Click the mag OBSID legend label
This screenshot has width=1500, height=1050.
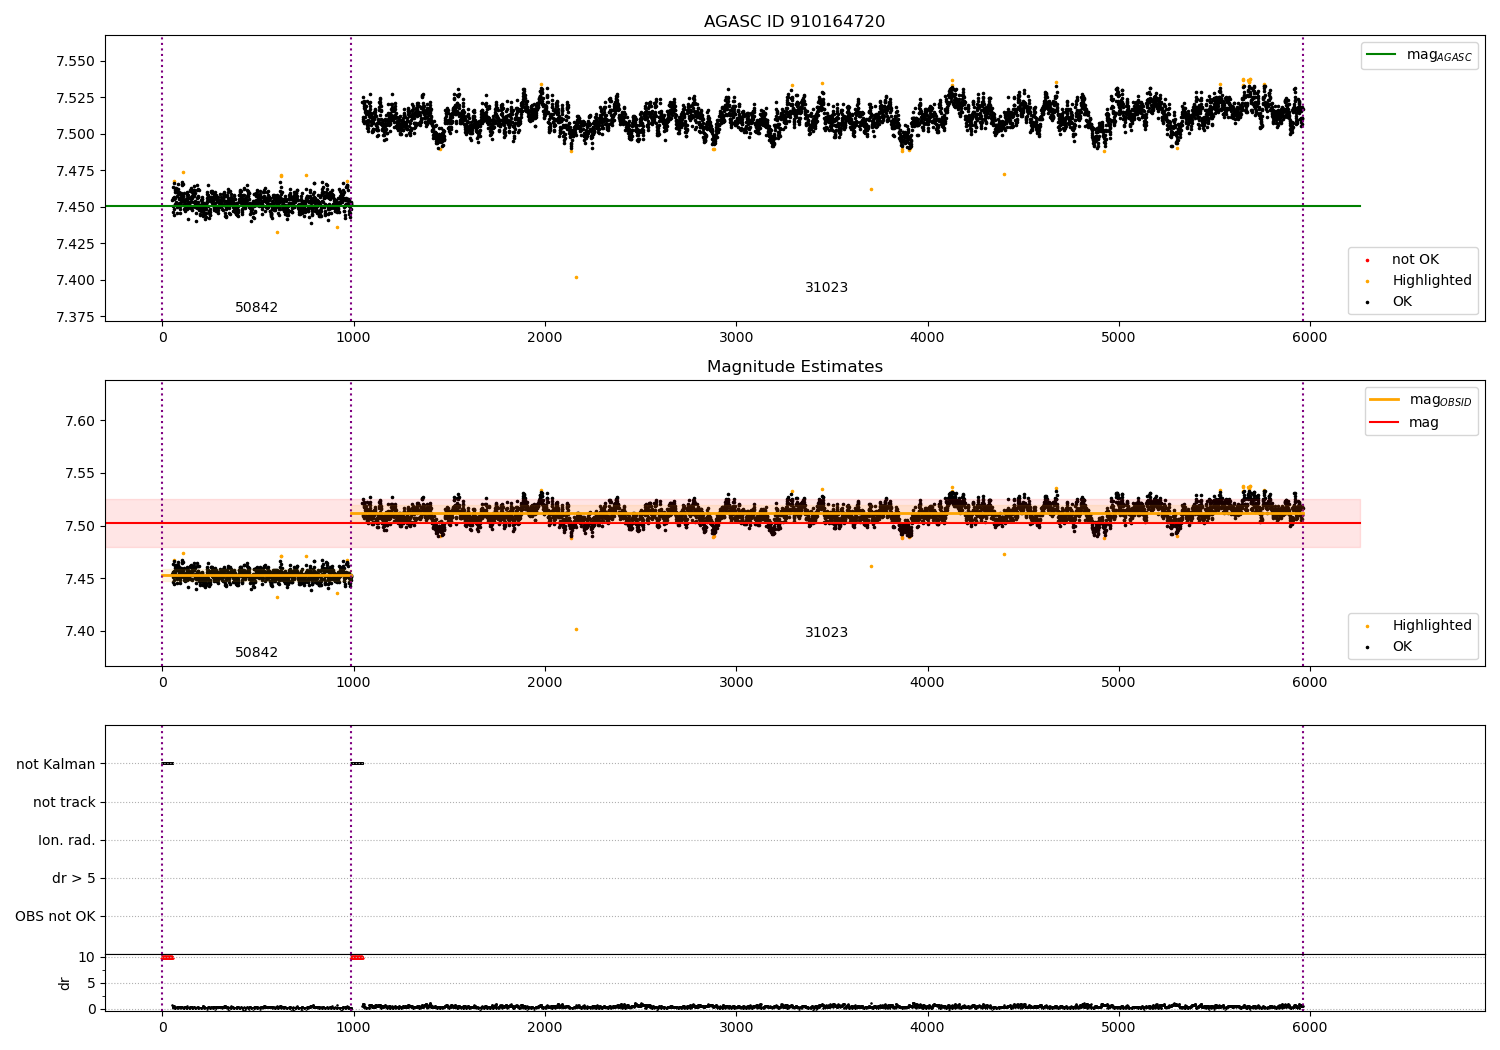[x=1440, y=400]
